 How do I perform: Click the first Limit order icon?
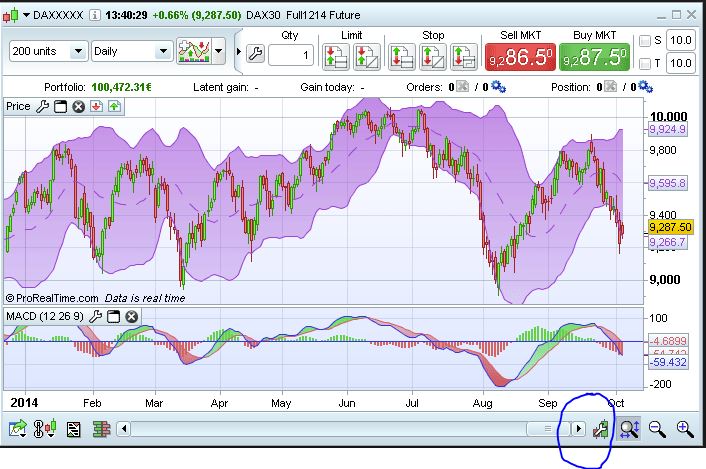[x=336, y=57]
